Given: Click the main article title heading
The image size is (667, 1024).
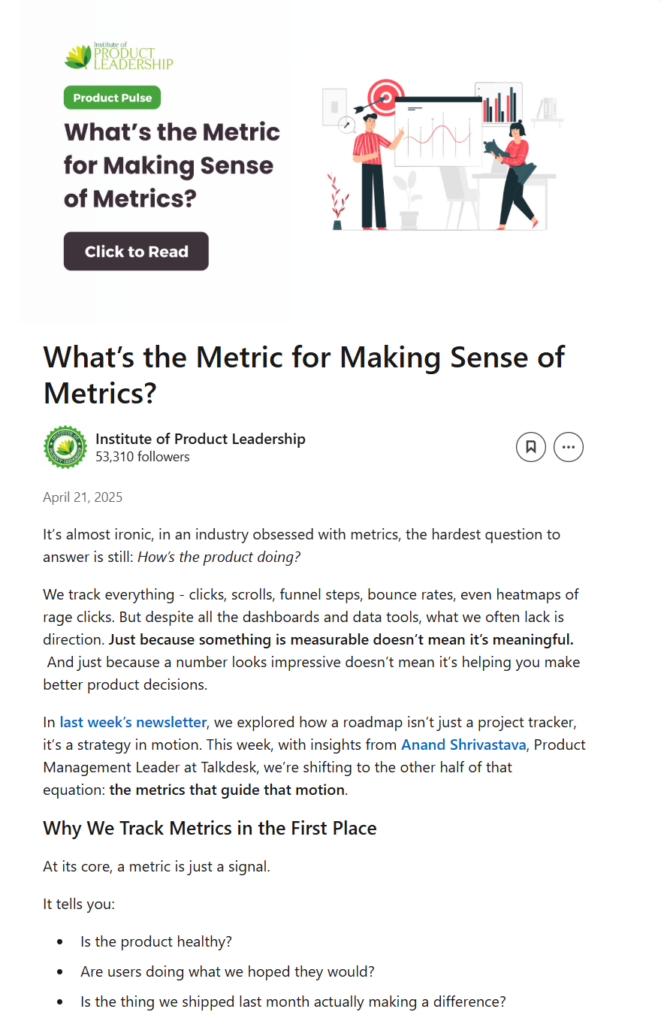Looking at the screenshot, I should point(304,374).
